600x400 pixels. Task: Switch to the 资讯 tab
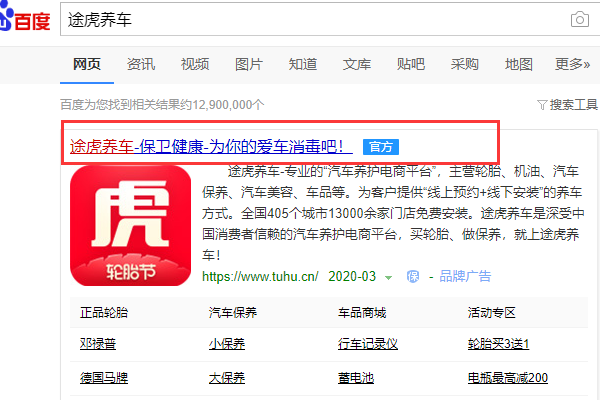point(141,65)
